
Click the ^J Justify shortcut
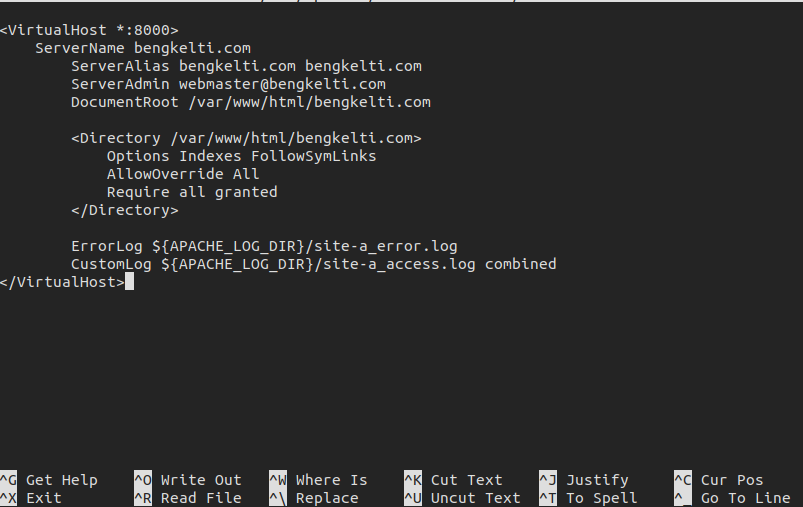[x=583, y=480]
